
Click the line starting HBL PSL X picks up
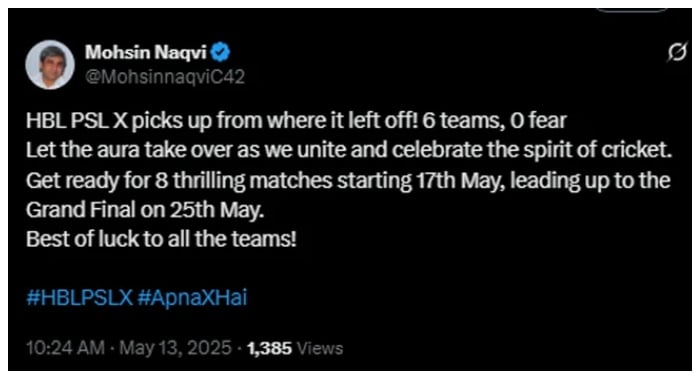point(296,121)
